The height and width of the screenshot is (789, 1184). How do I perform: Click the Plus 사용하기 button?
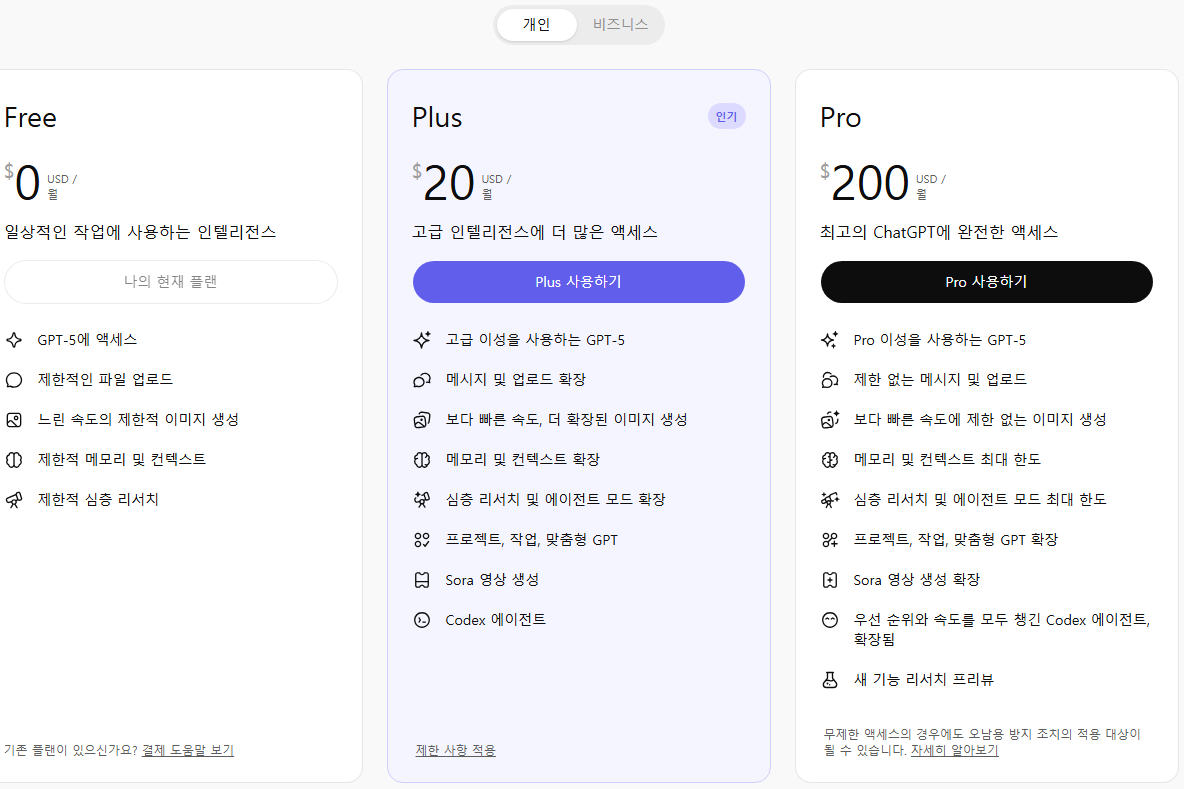(x=578, y=282)
